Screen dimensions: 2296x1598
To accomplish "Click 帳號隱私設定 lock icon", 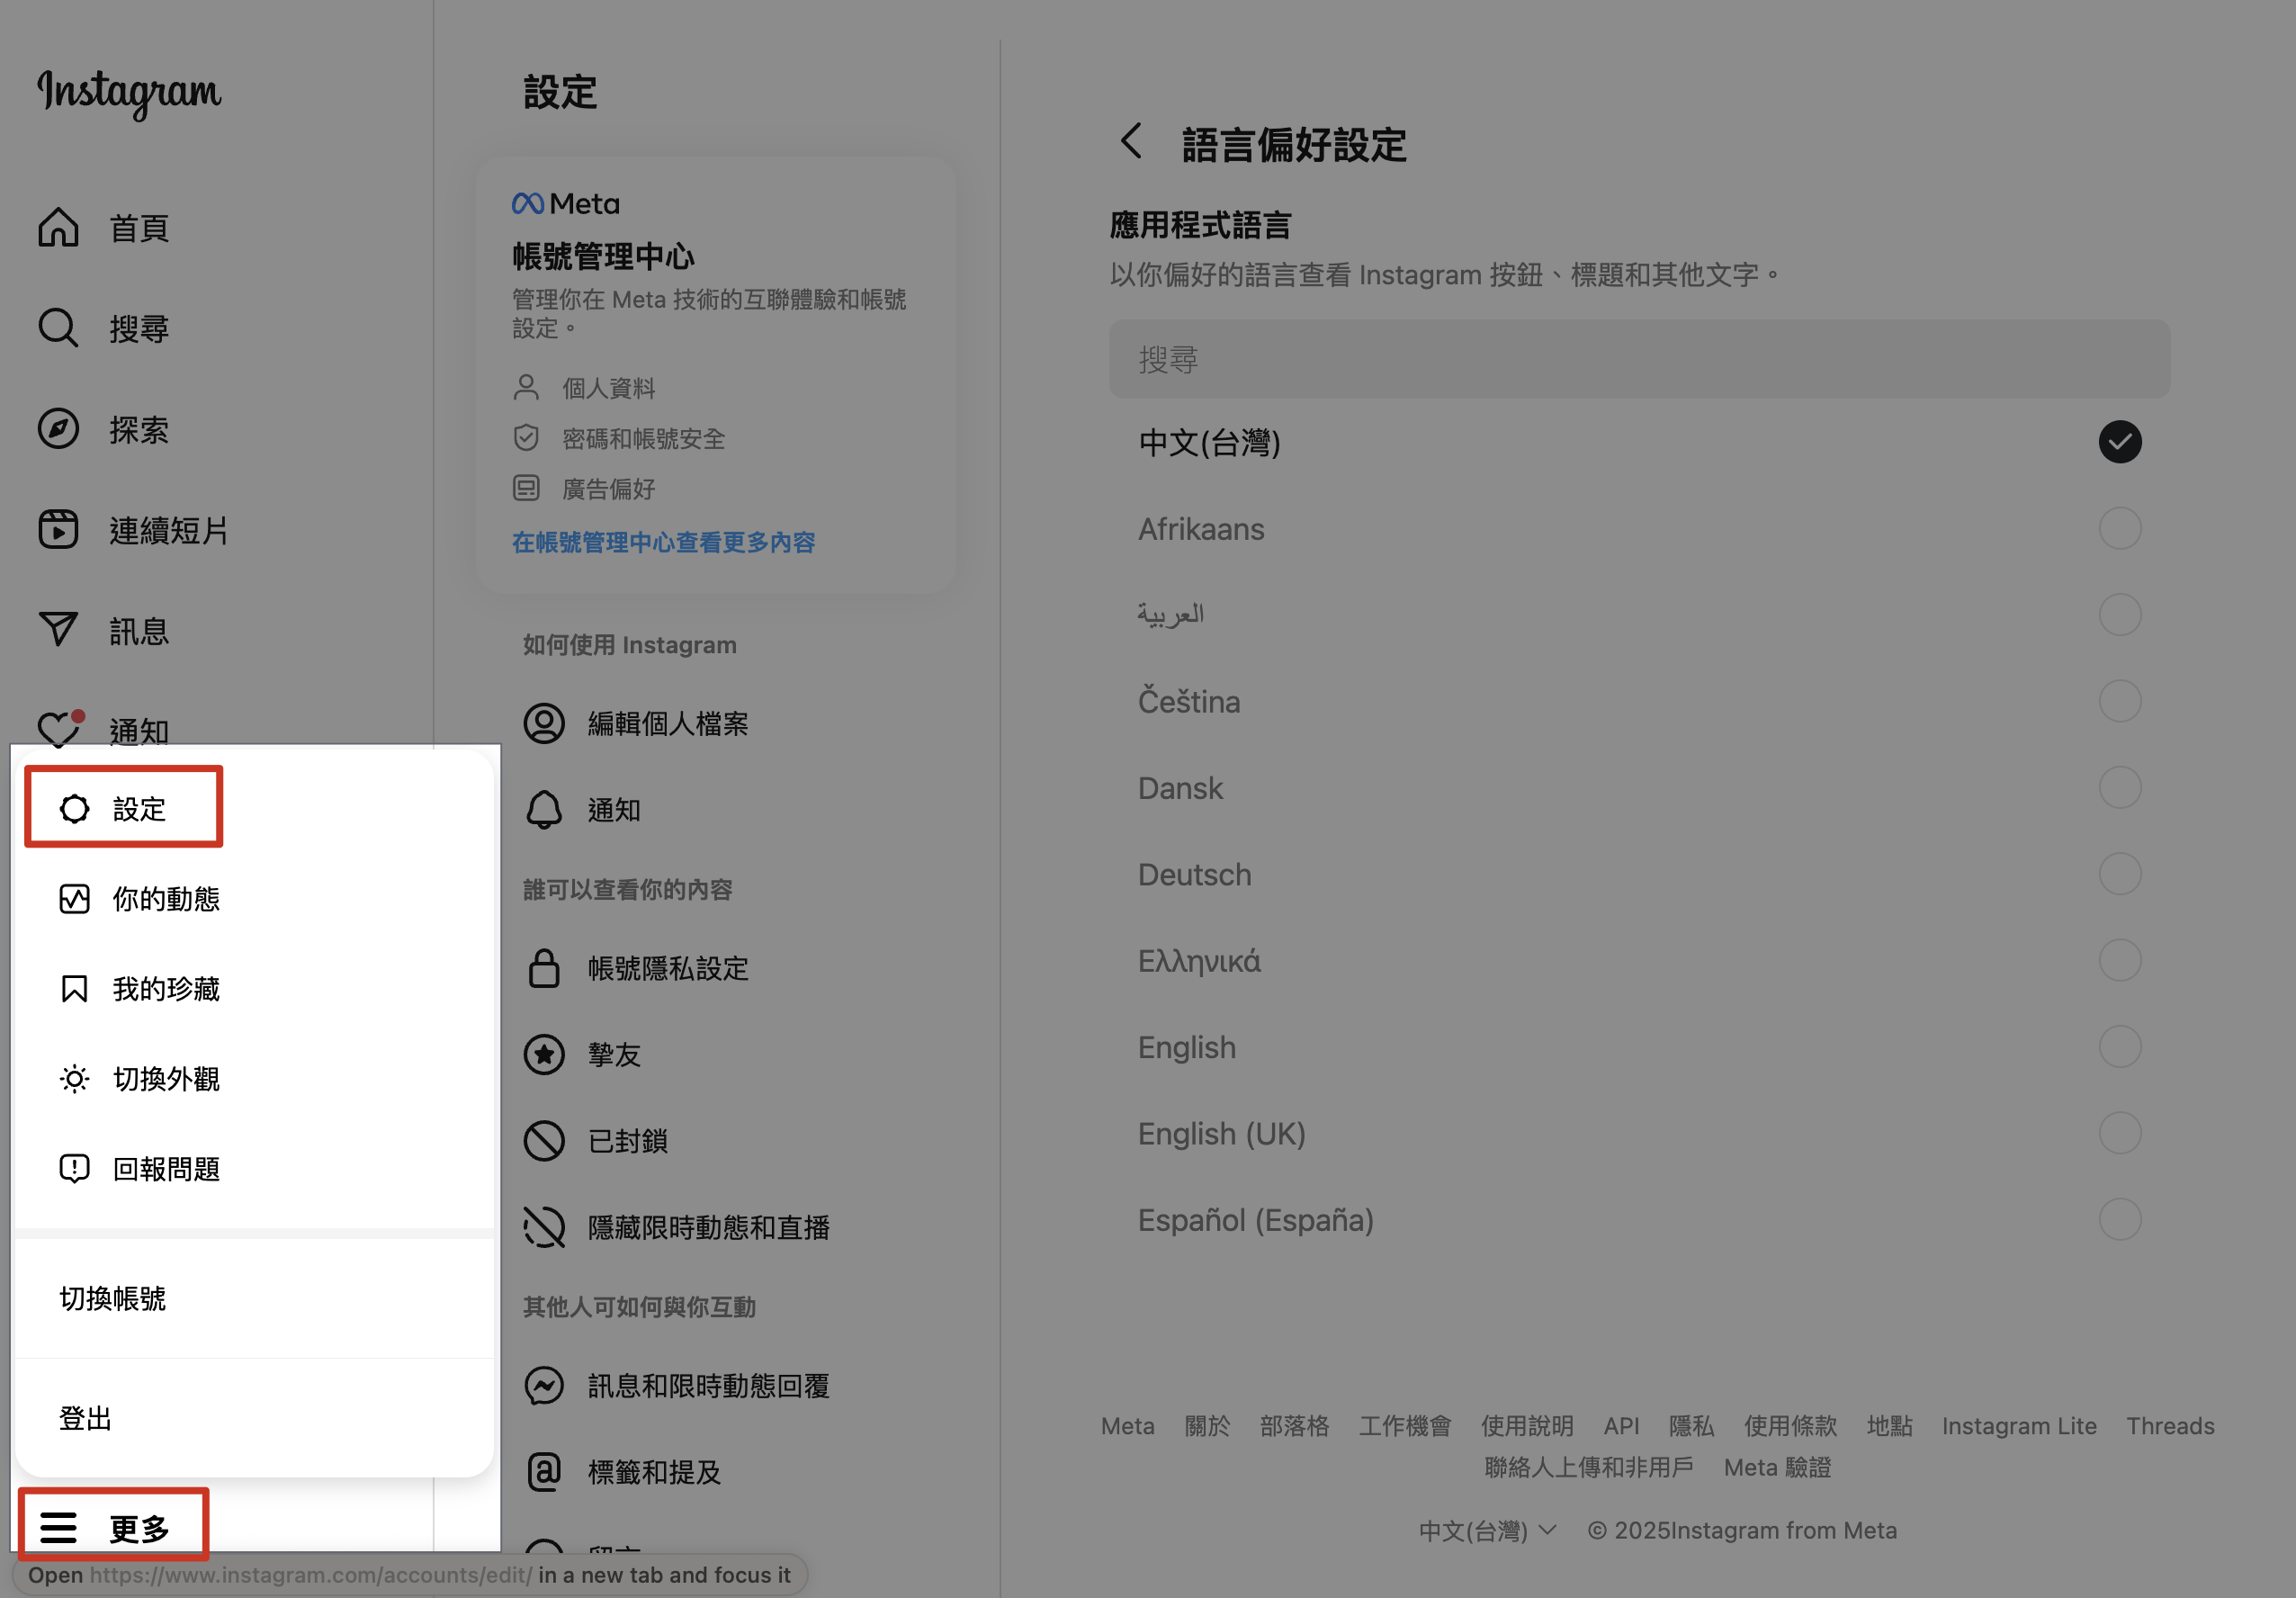I will pyautogui.click(x=544, y=968).
